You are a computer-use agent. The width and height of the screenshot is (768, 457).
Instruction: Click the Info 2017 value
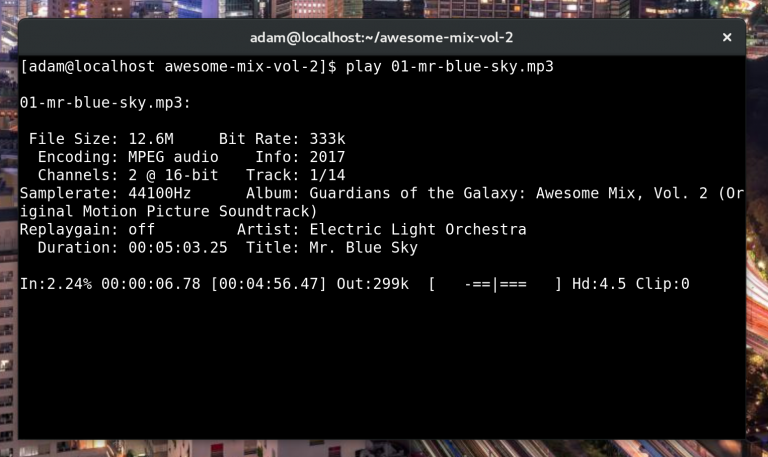(327, 157)
